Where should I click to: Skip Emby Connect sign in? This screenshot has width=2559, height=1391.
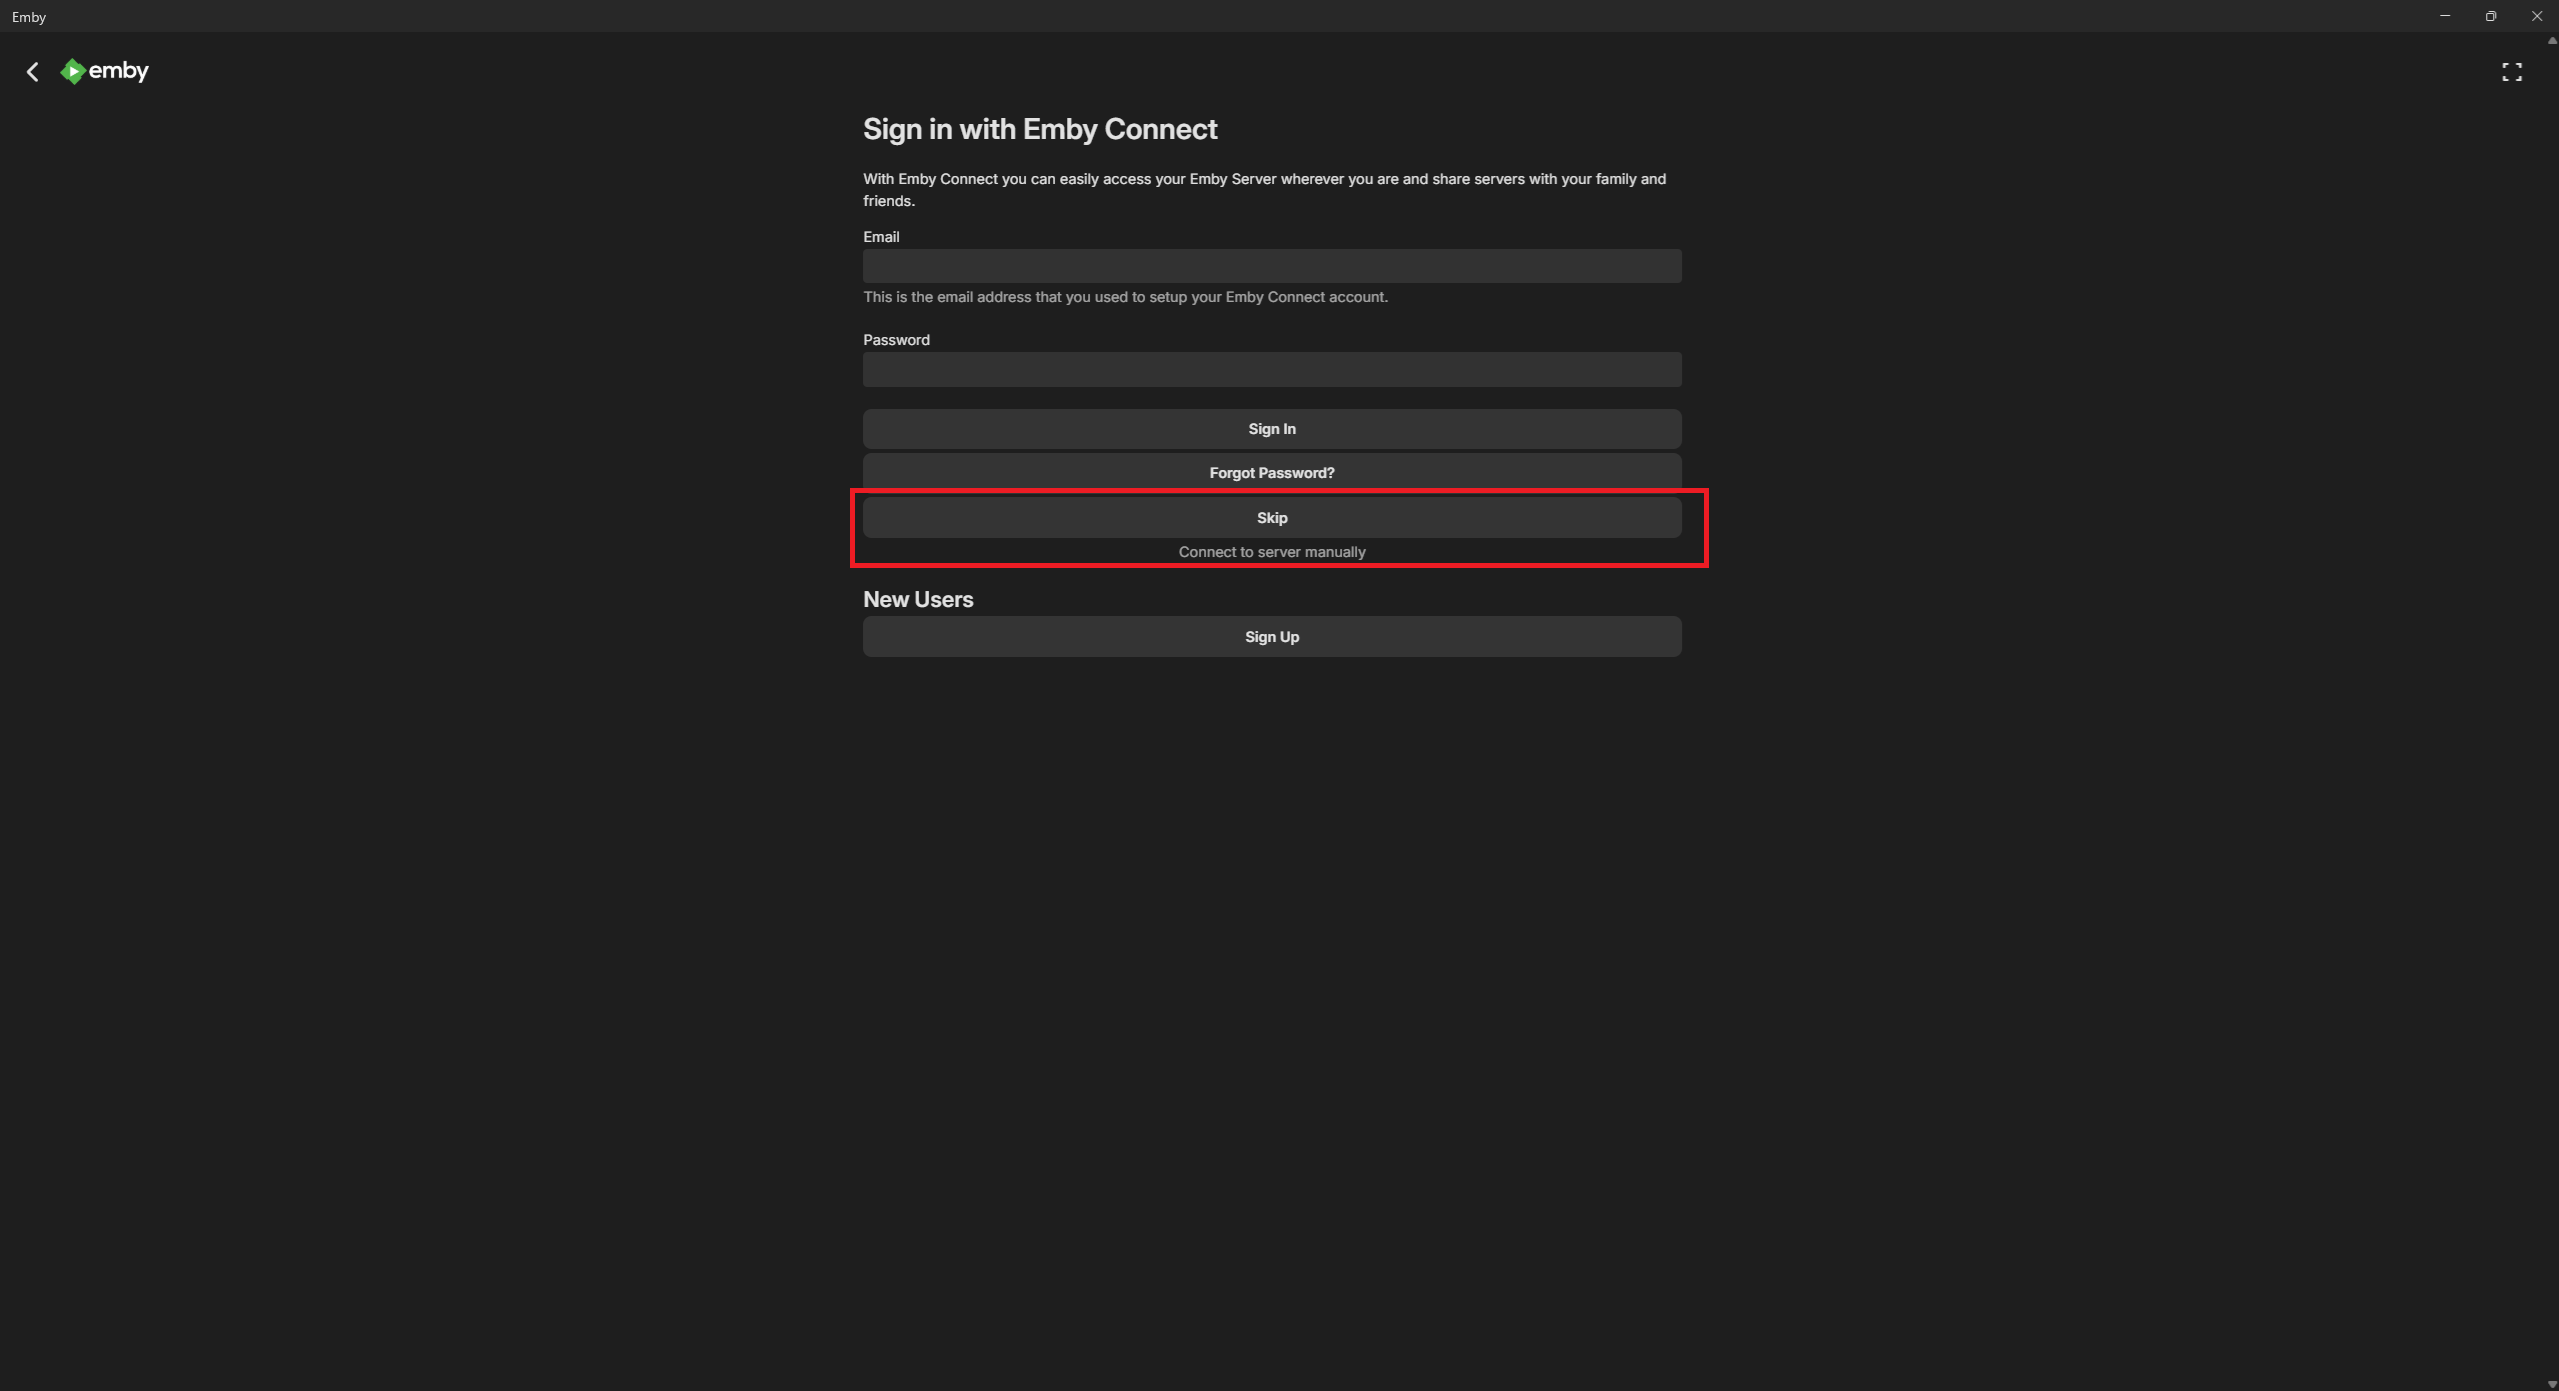(x=1271, y=518)
